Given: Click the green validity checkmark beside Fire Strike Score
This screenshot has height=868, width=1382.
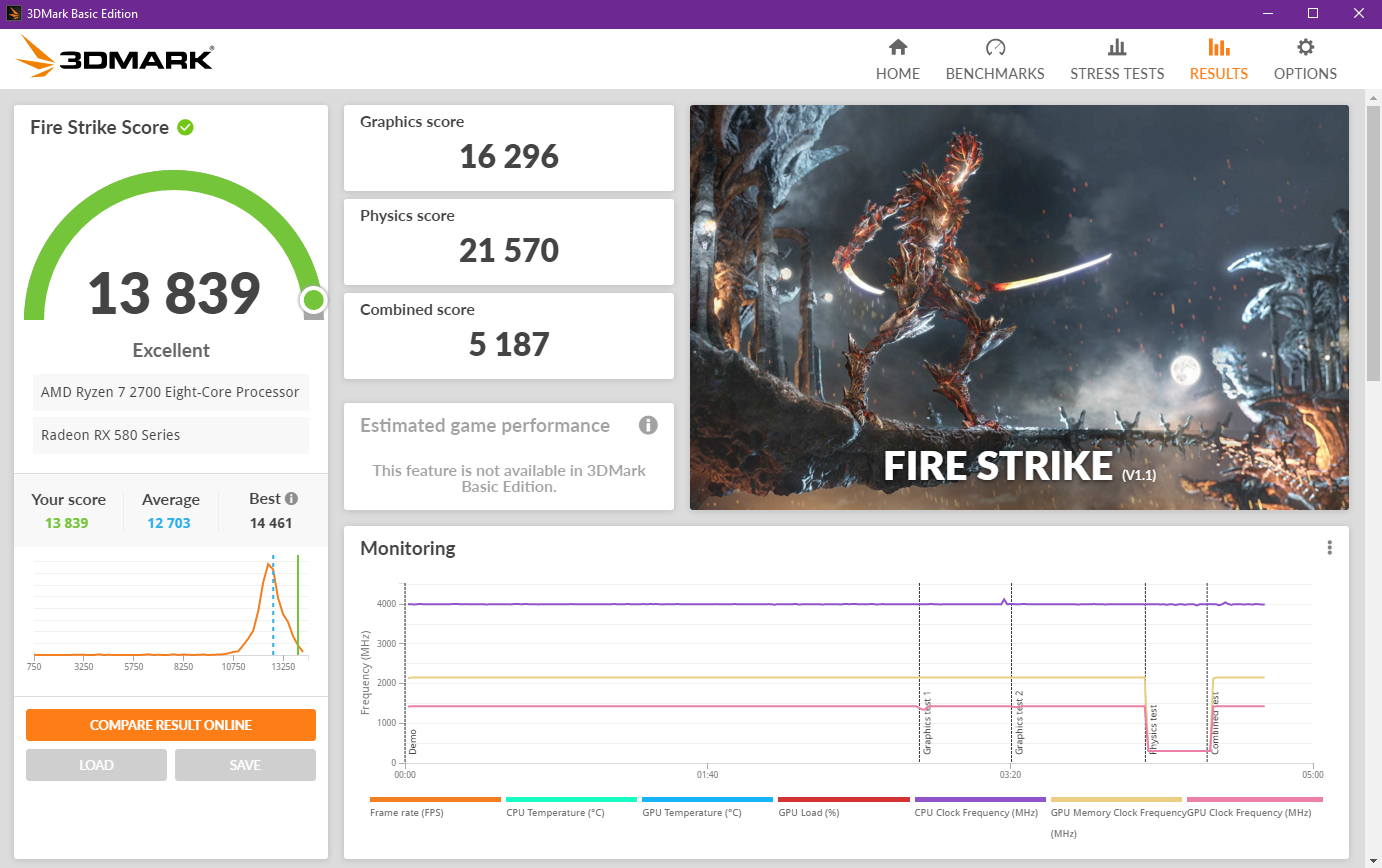Looking at the screenshot, I should [185, 127].
